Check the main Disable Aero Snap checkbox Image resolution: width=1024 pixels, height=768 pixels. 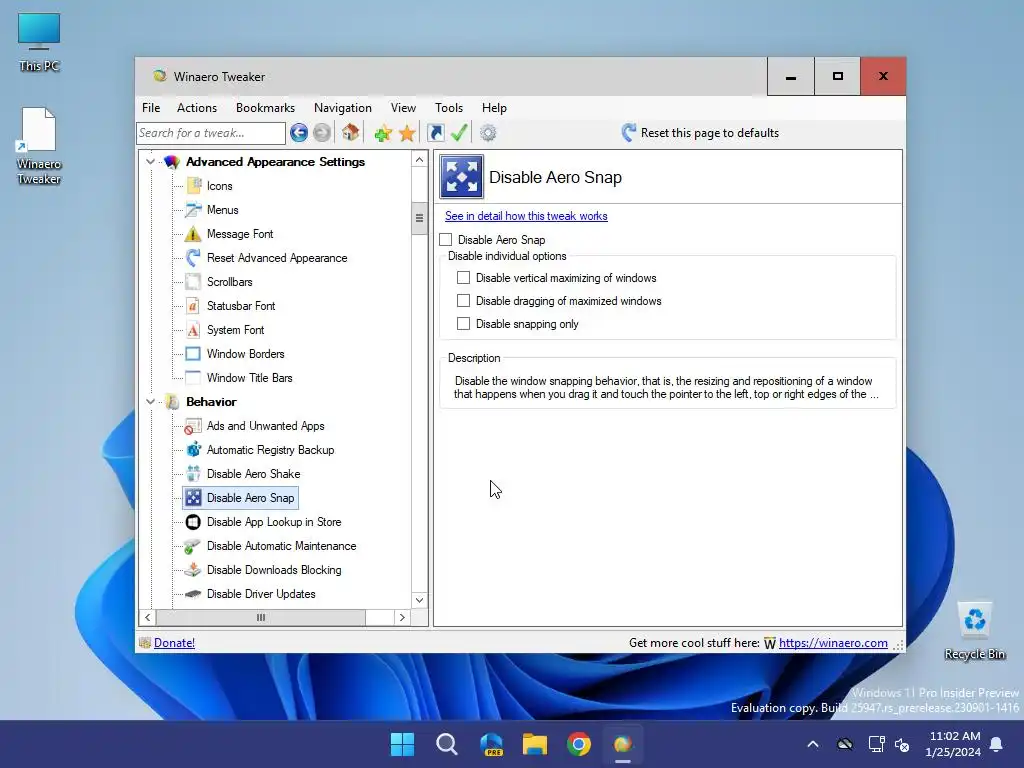tap(445, 240)
